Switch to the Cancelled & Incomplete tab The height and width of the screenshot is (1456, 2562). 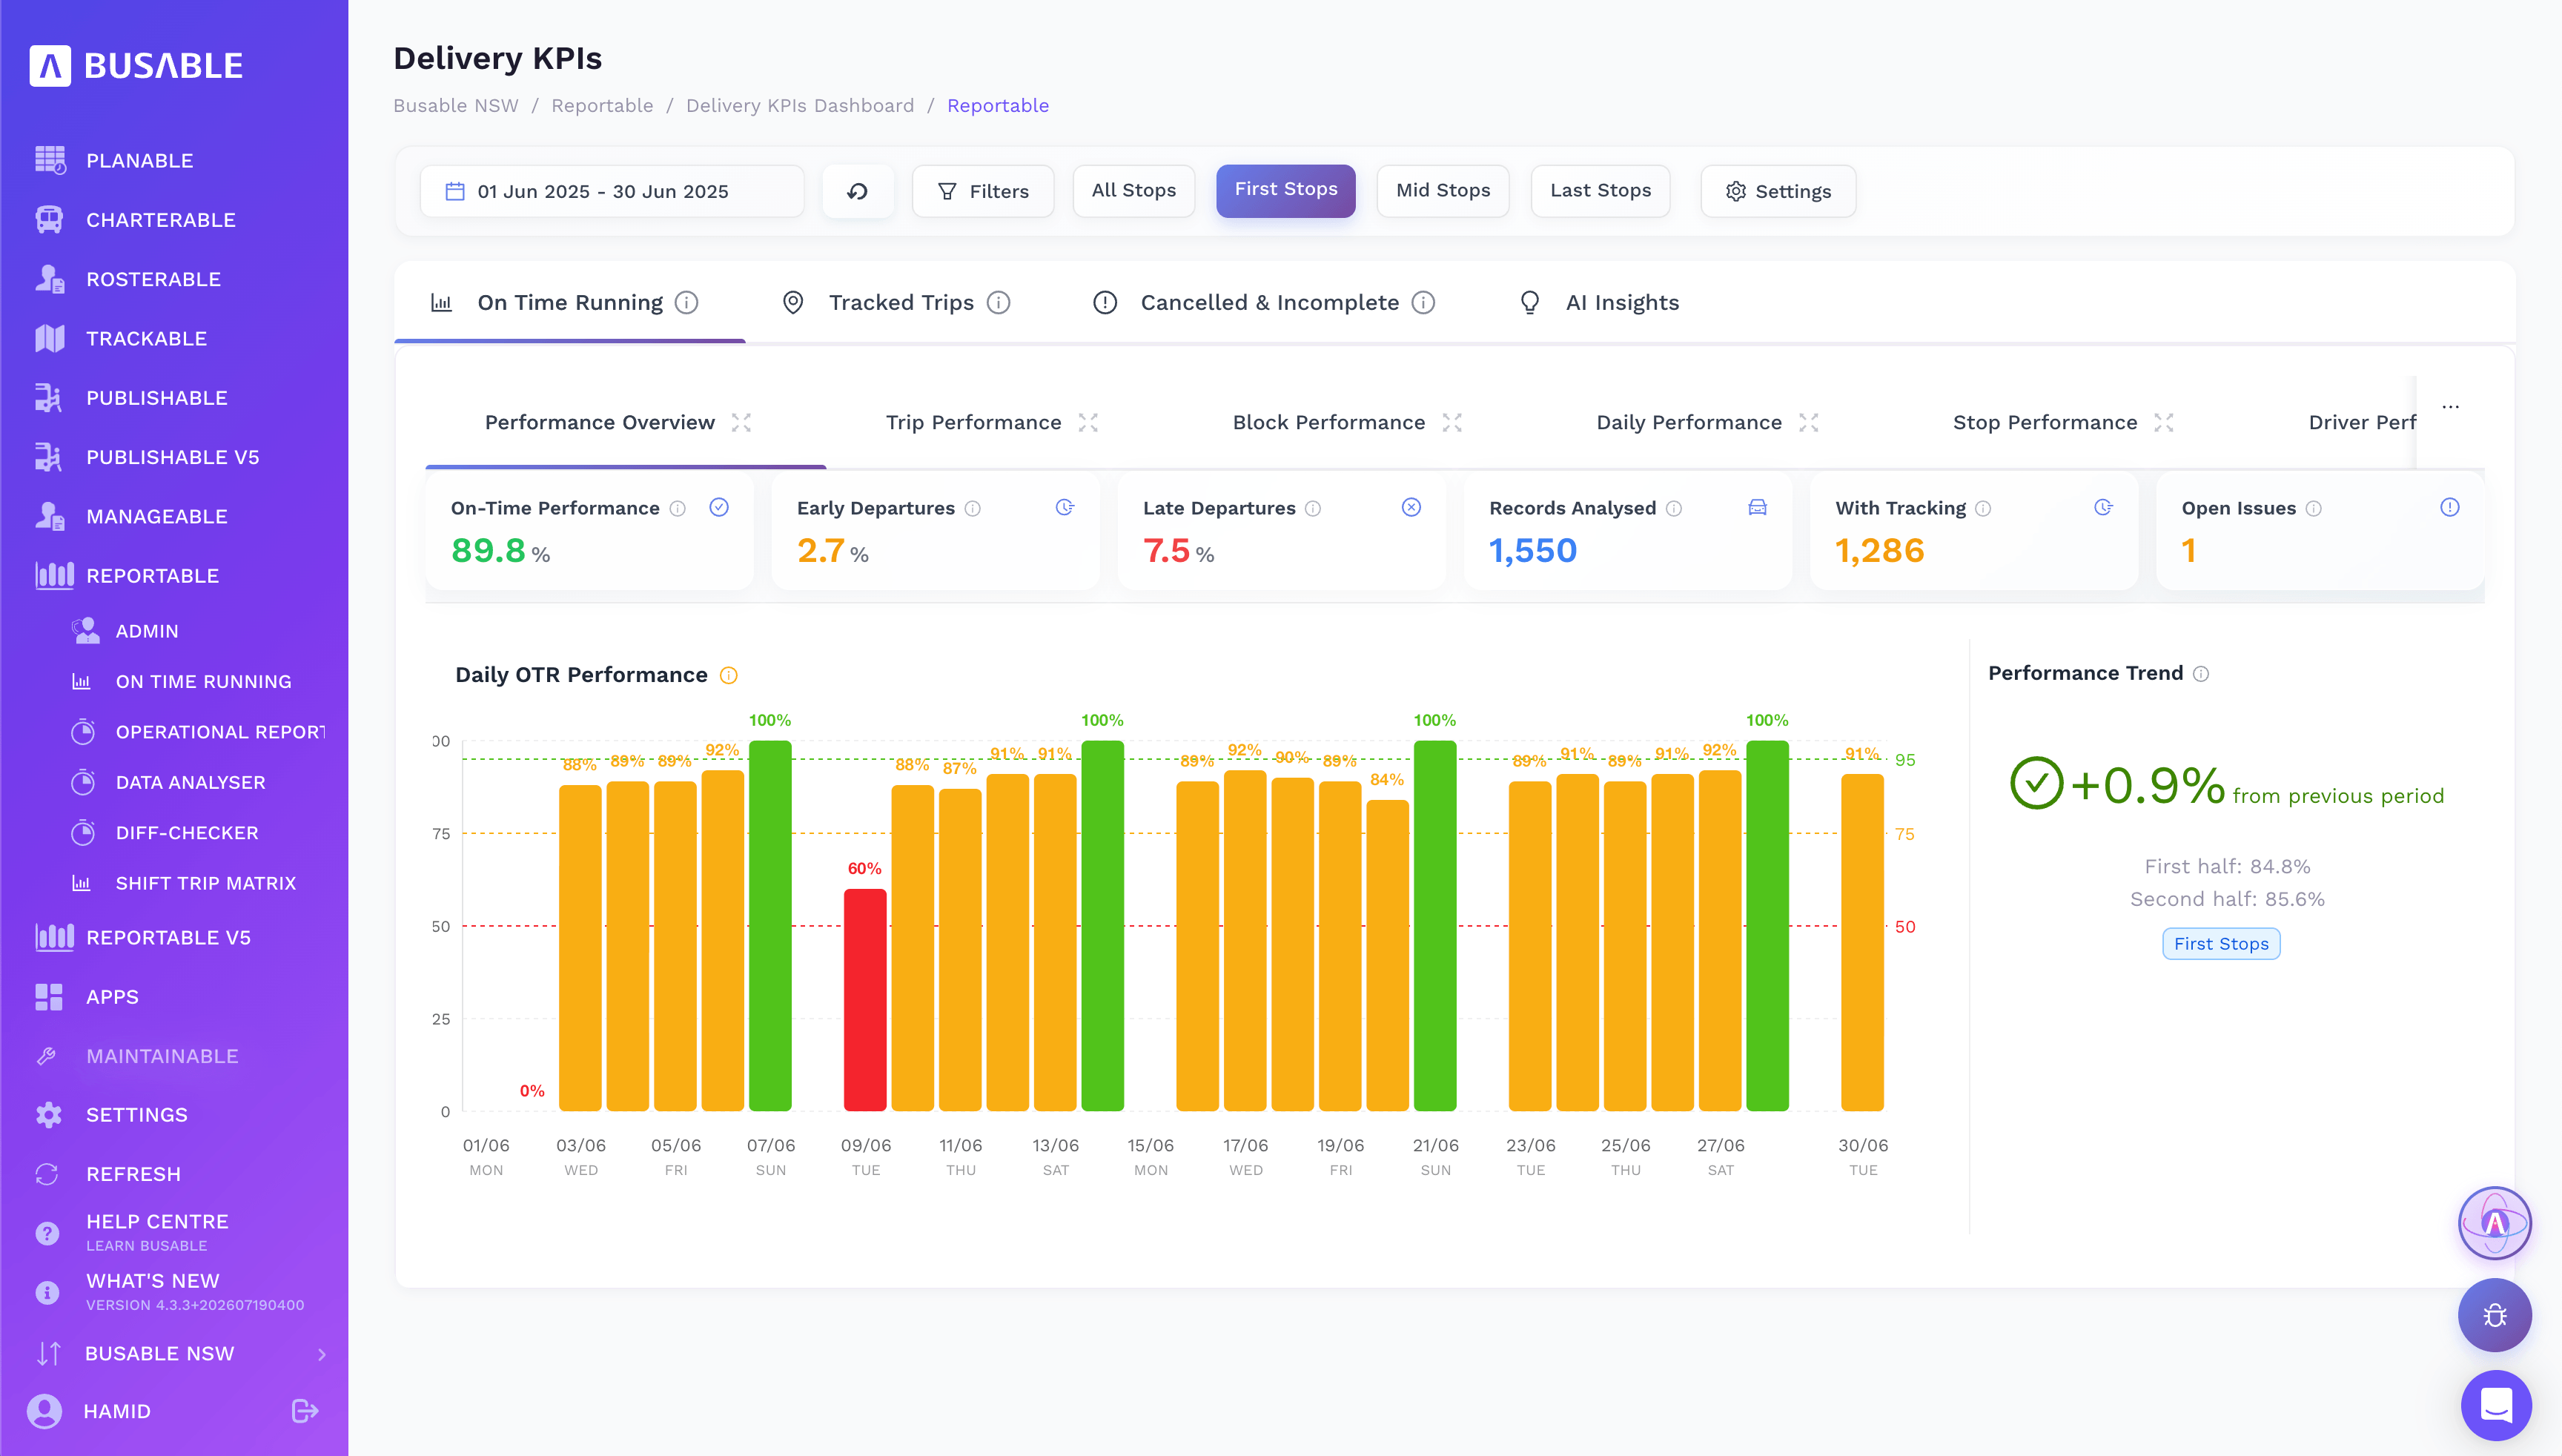[1263, 302]
